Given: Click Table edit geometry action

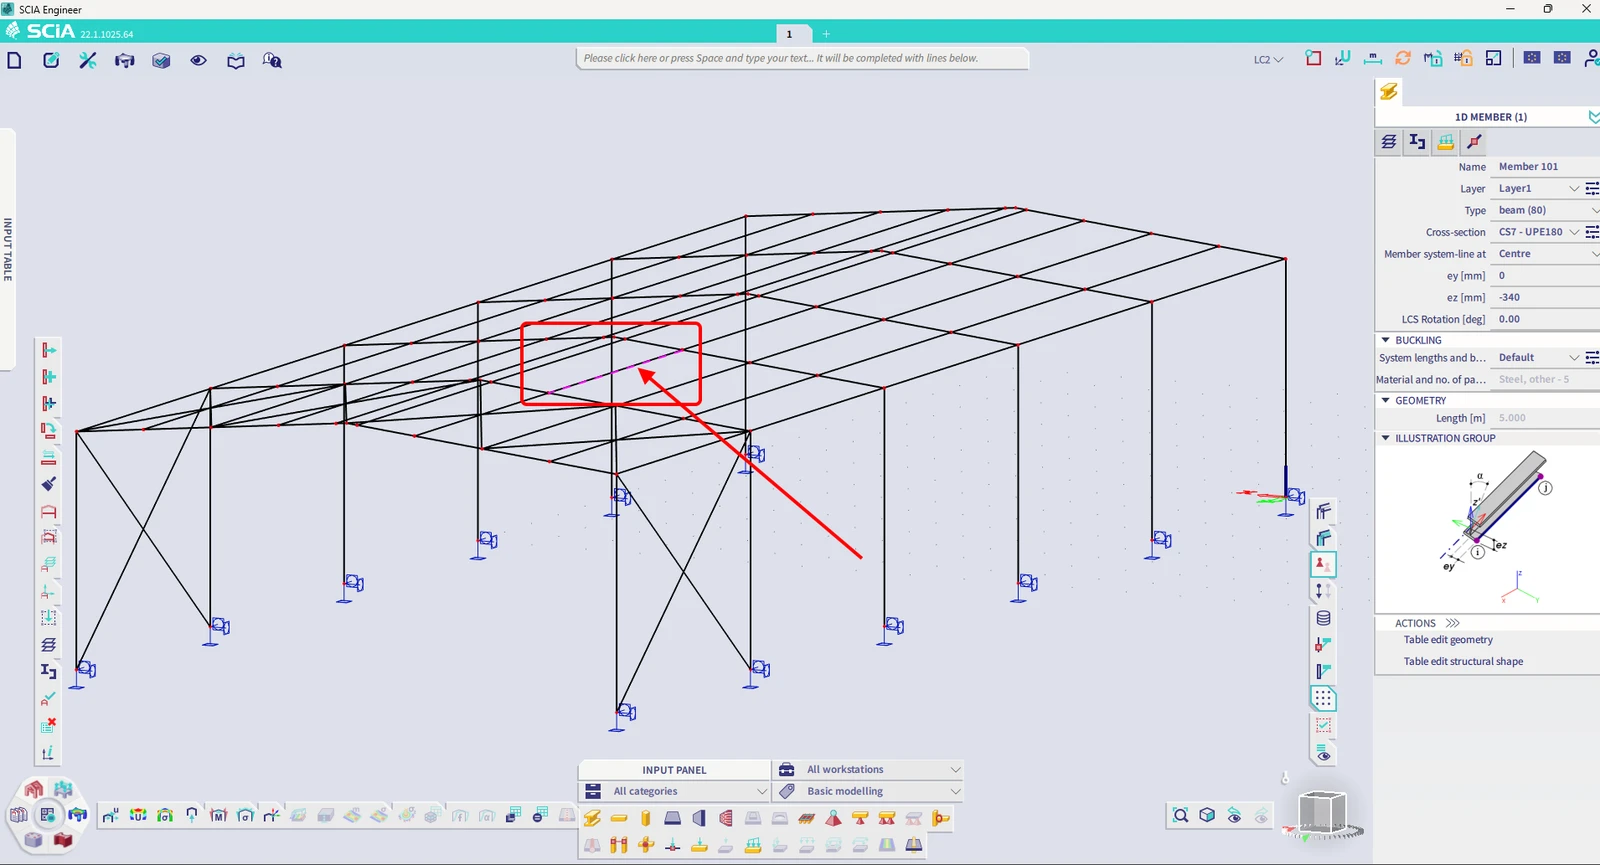Looking at the screenshot, I should coord(1448,640).
